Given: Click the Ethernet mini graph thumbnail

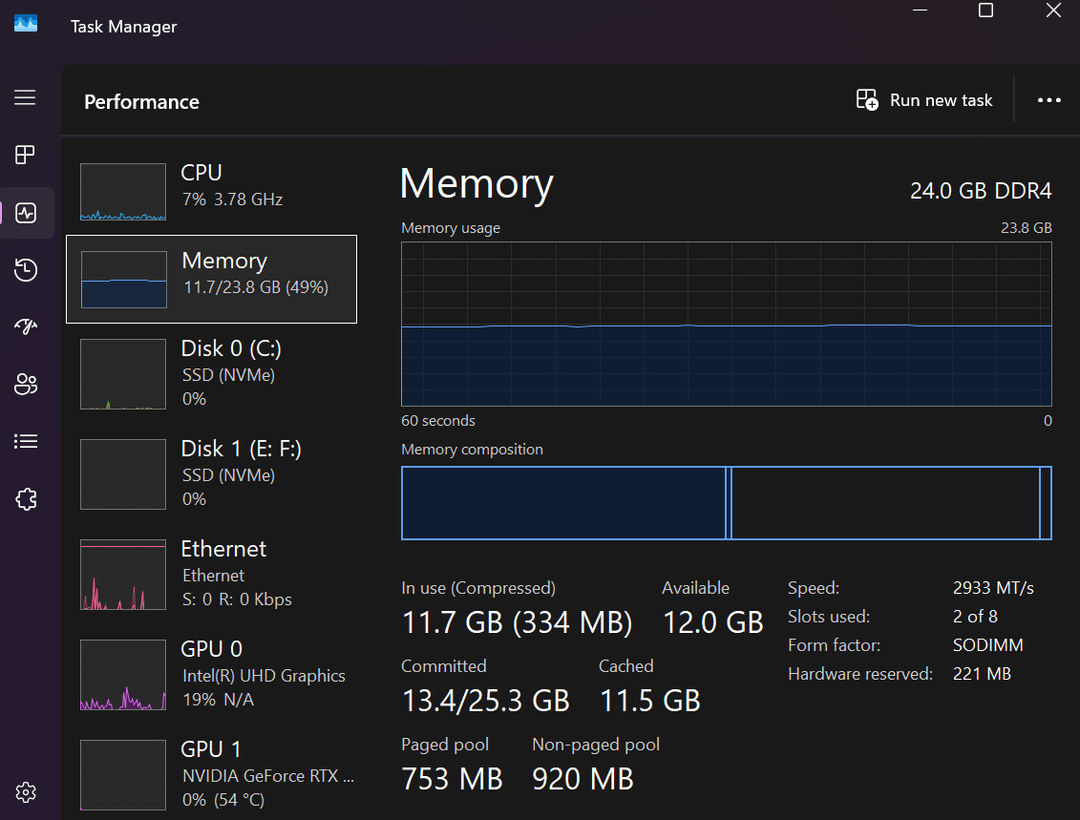Looking at the screenshot, I should click(123, 574).
